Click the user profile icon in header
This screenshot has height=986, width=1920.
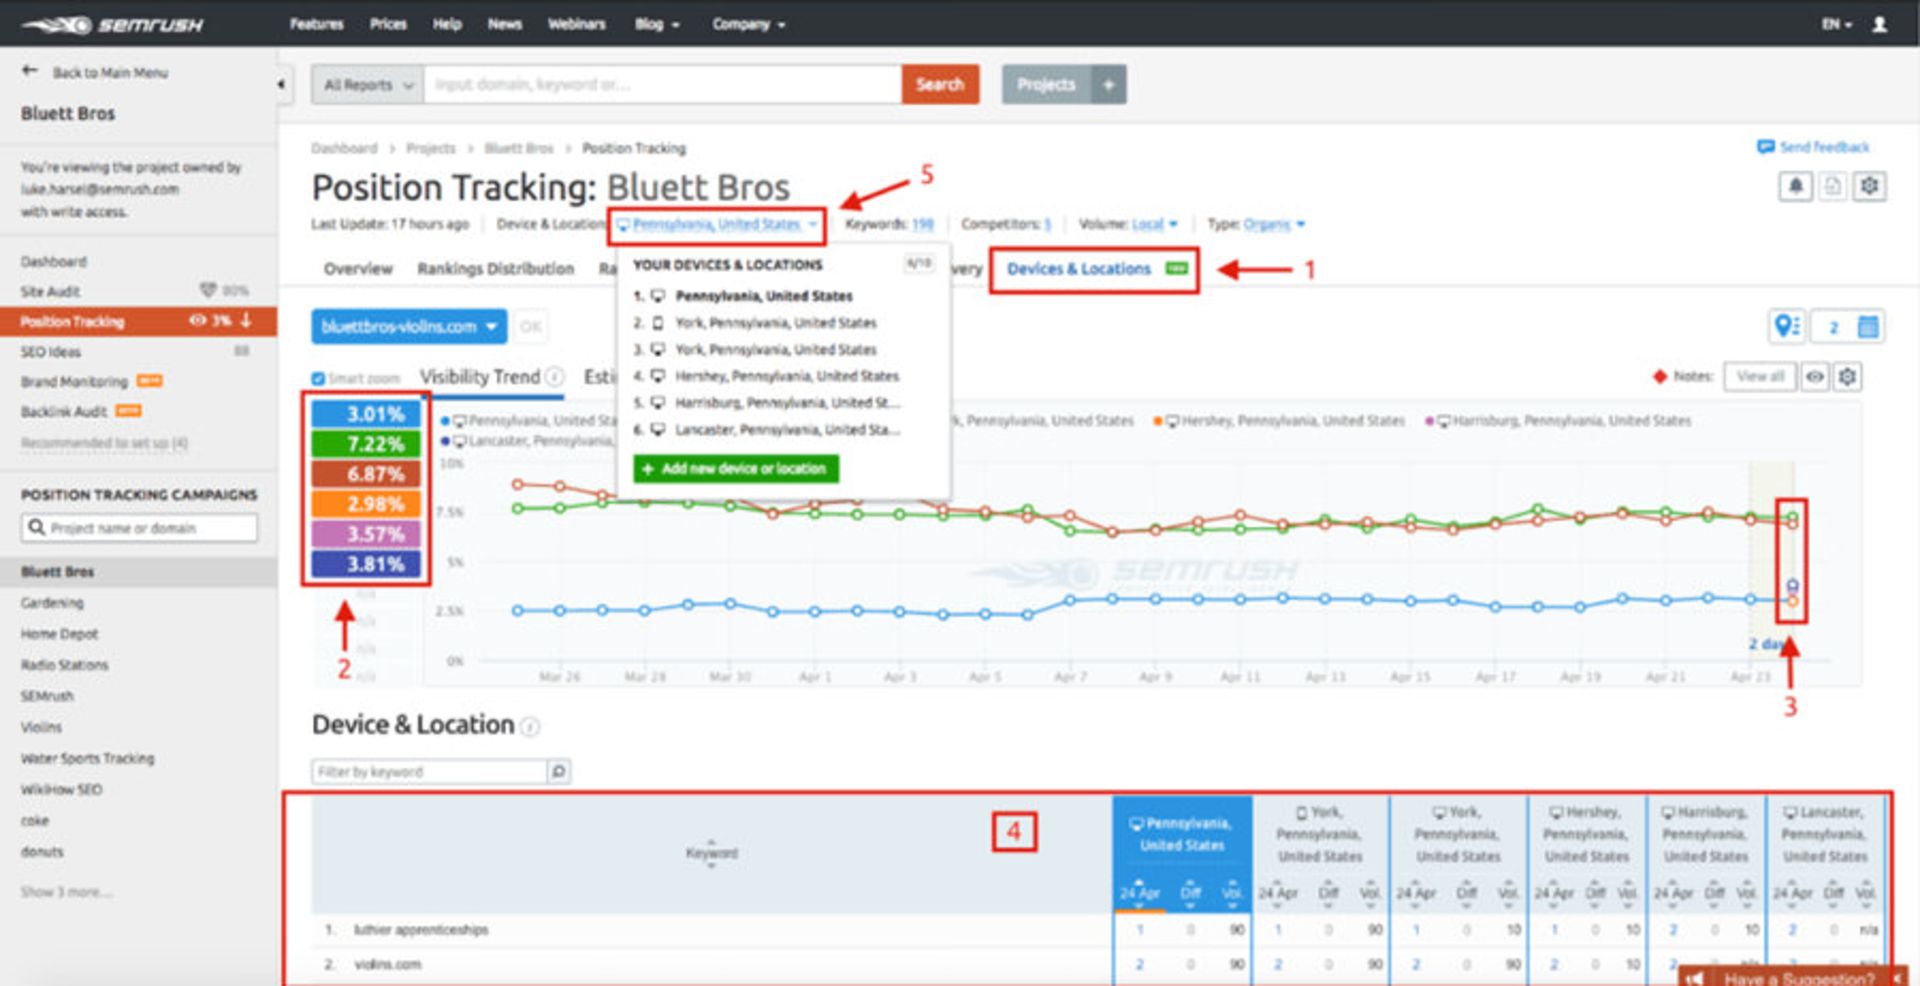[x=1879, y=24]
